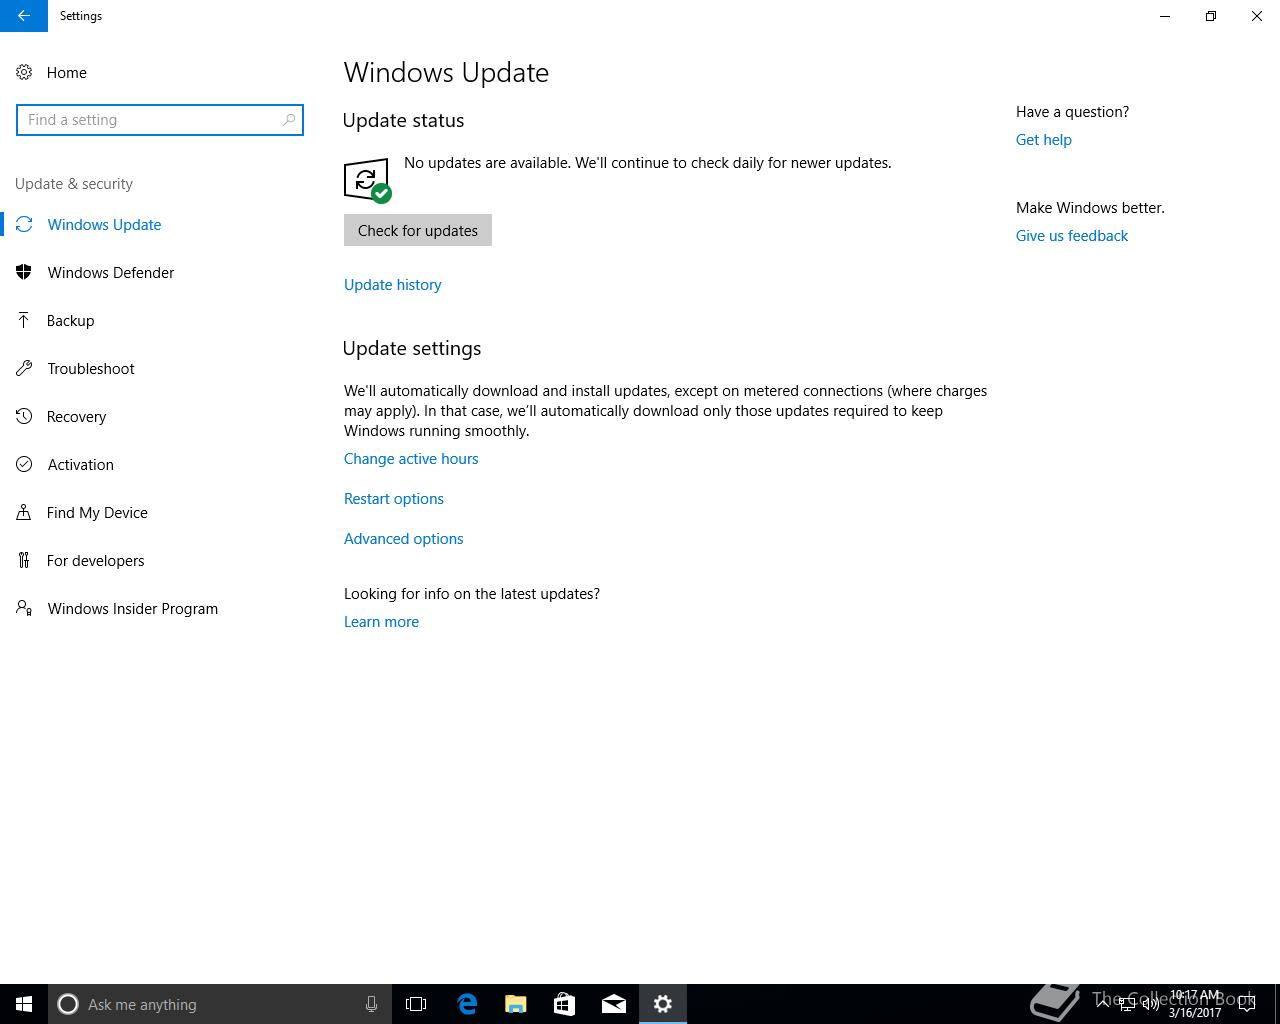Click the Windows Insider Program person icon
The image size is (1280, 1024).
[24, 608]
